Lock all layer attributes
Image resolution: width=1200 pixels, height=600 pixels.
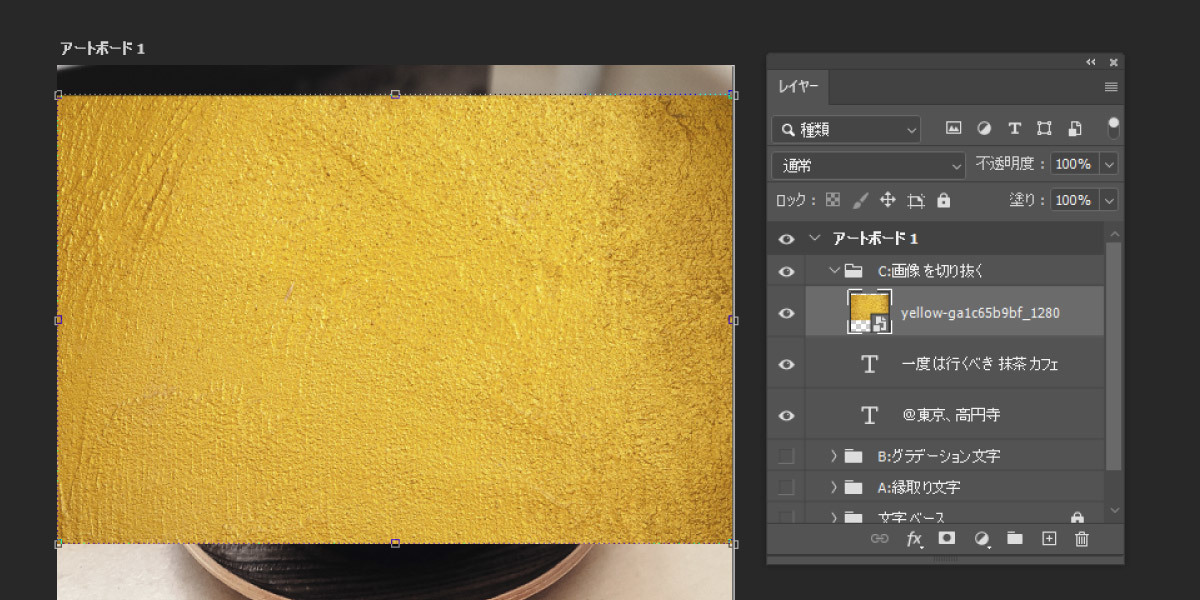coord(943,200)
